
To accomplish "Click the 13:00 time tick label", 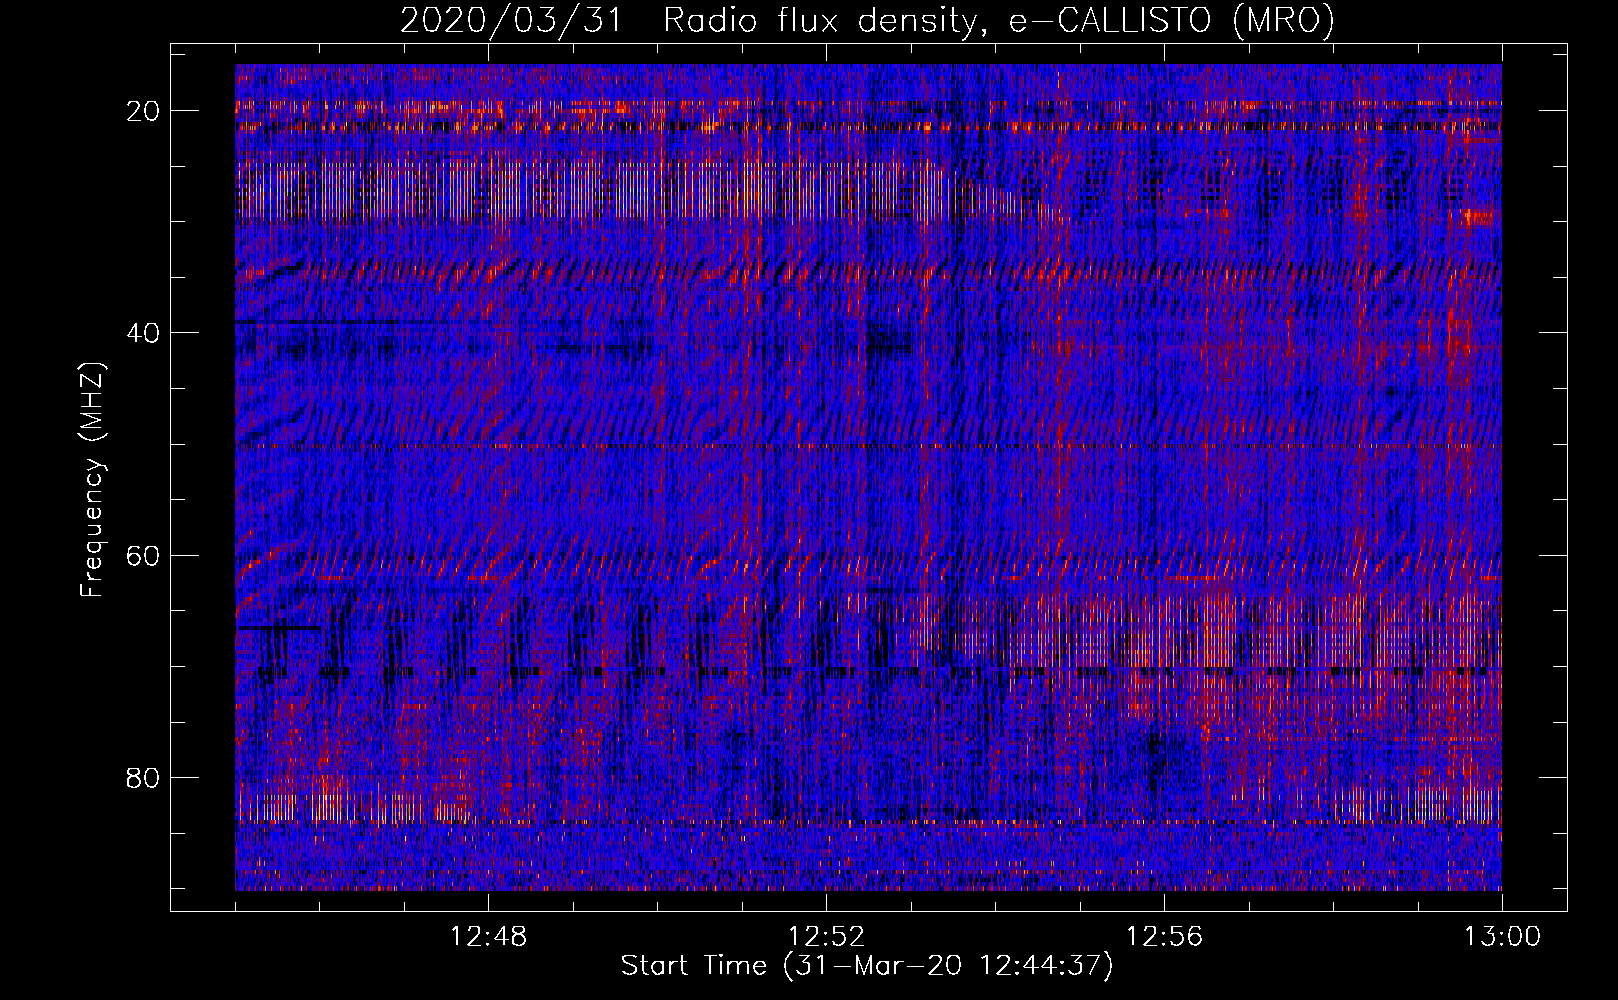I will click(1502, 937).
